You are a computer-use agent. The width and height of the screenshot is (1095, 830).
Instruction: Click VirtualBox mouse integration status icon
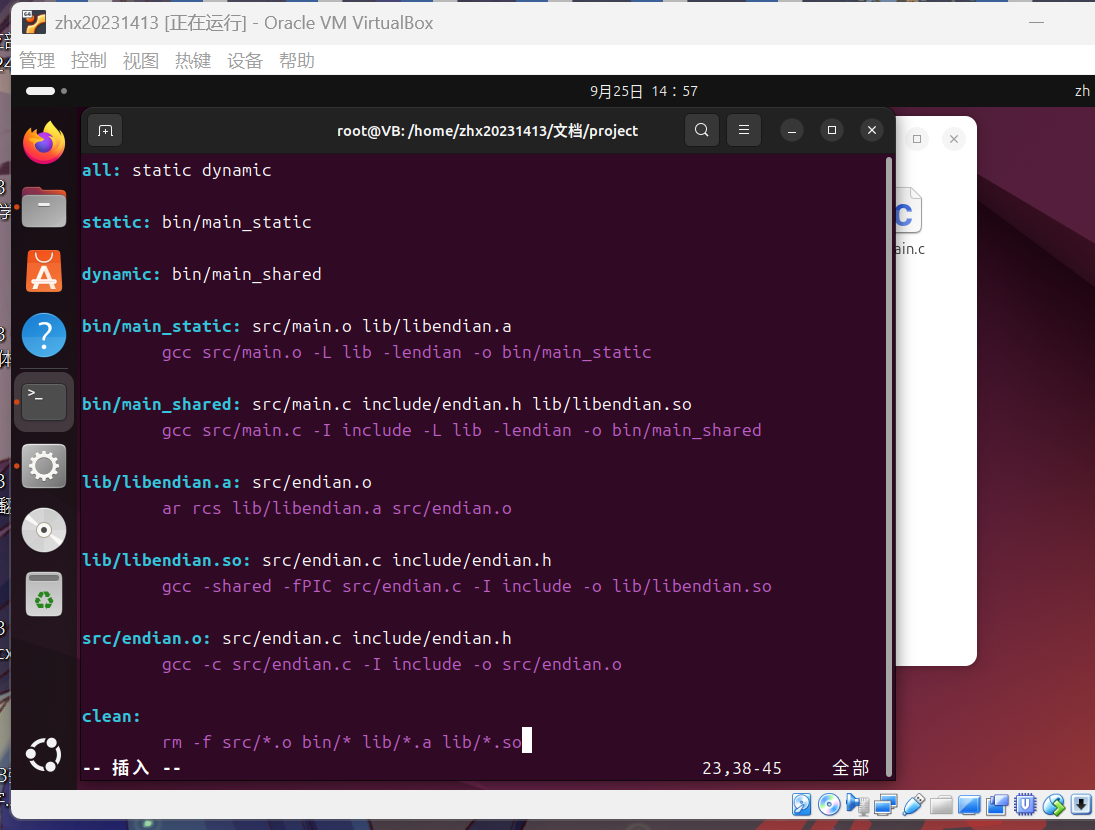click(x=1053, y=805)
